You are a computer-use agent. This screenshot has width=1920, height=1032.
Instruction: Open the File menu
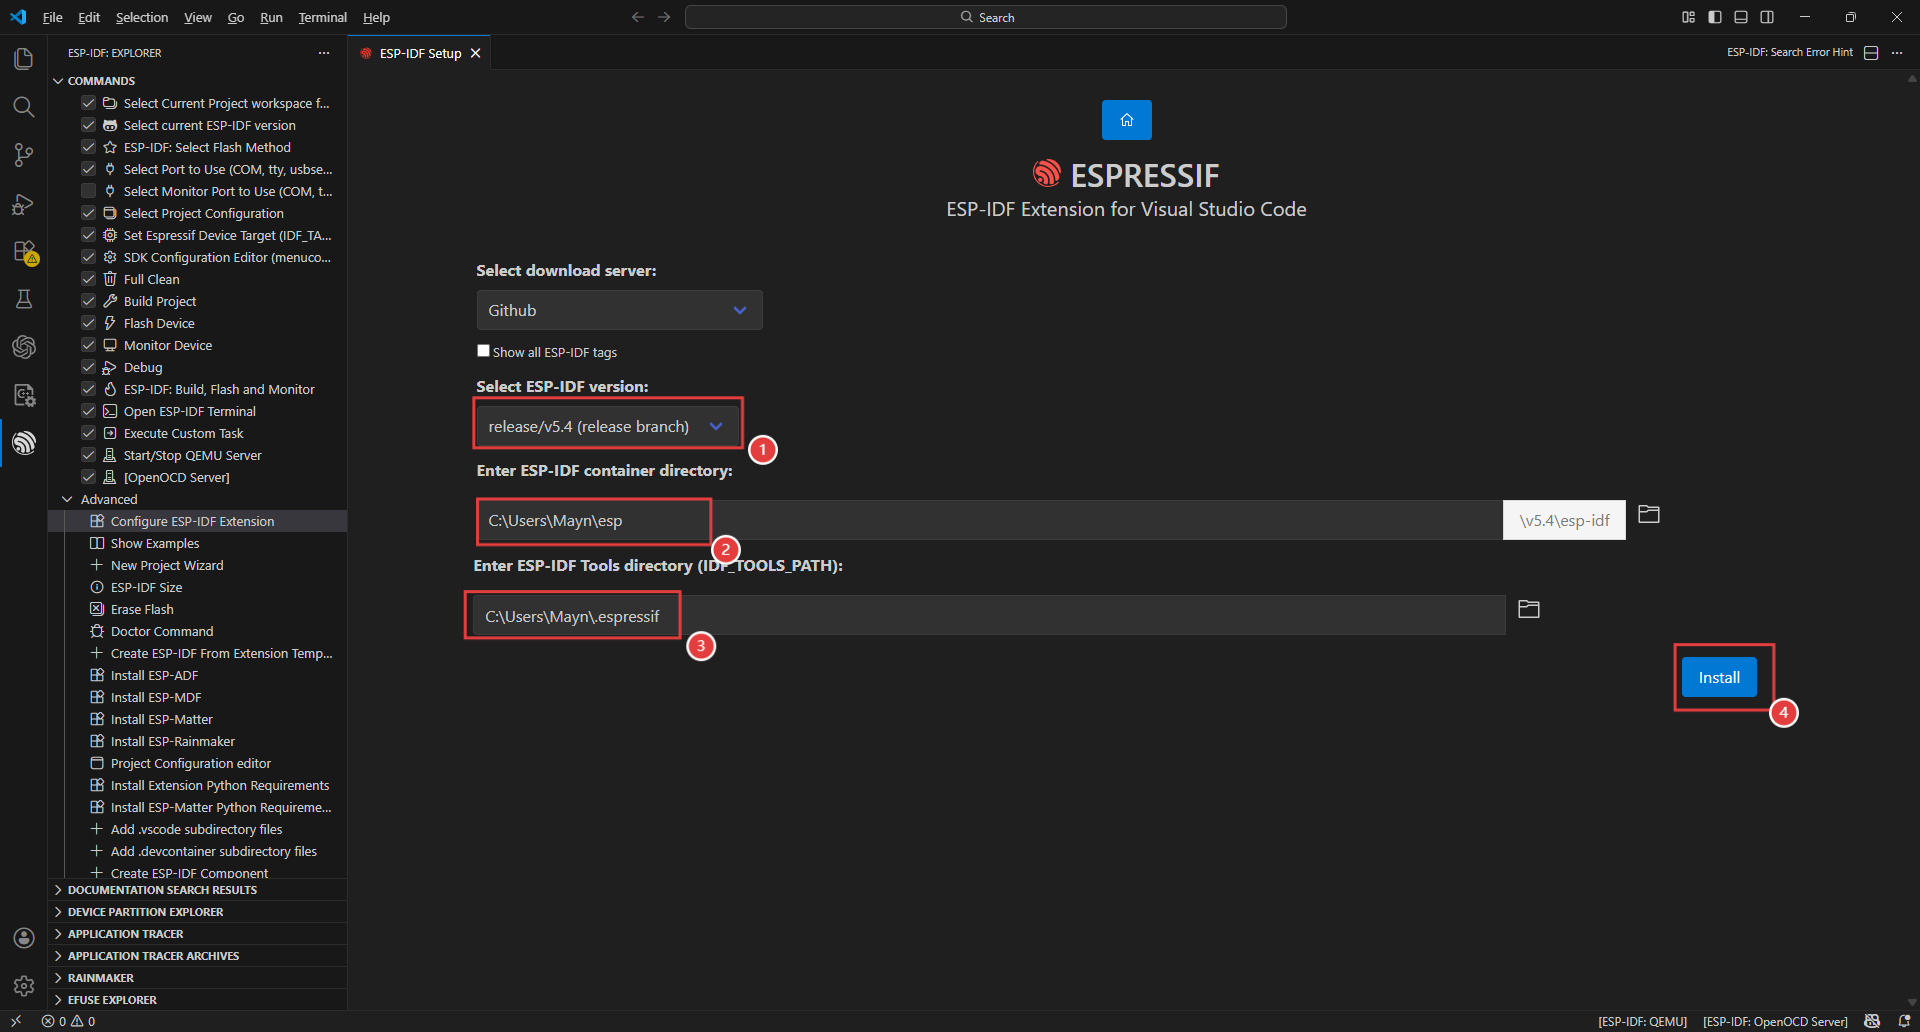53,17
